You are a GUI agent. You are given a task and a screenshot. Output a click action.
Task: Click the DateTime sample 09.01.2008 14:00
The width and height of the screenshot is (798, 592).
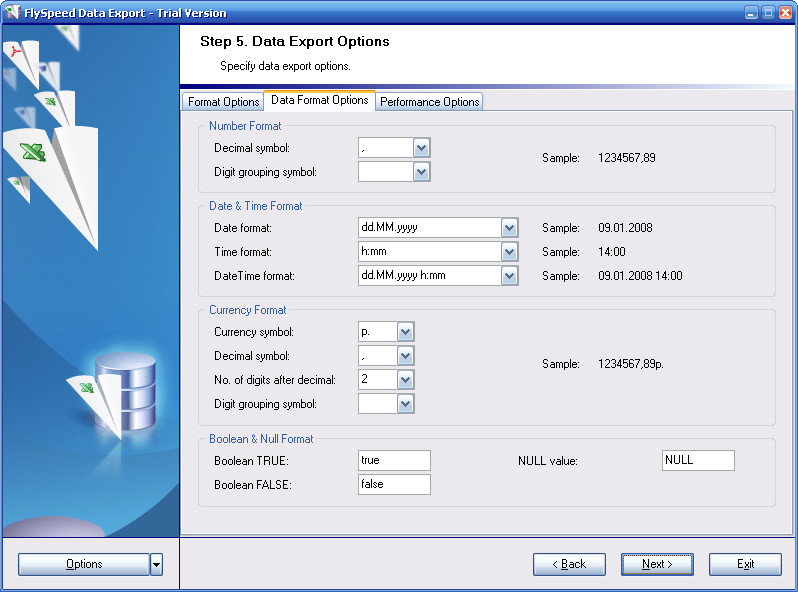tap(640, 275)
